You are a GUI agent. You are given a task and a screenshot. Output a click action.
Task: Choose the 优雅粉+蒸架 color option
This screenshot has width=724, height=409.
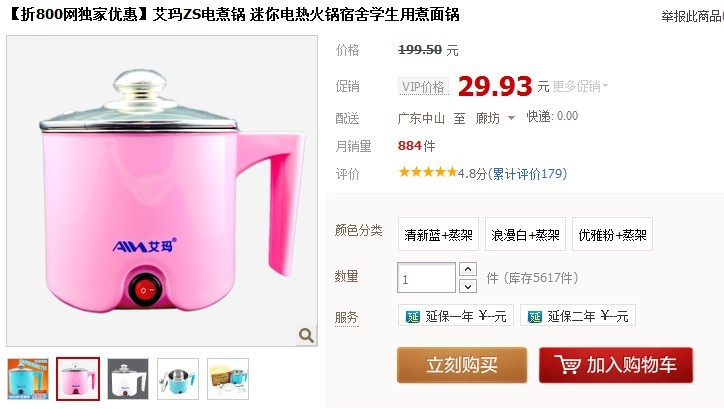612,235
